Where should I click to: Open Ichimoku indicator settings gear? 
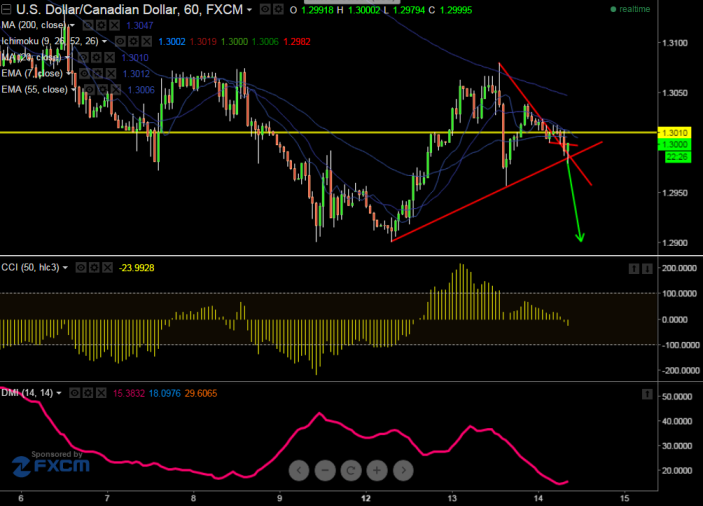(x=134, y=42)
